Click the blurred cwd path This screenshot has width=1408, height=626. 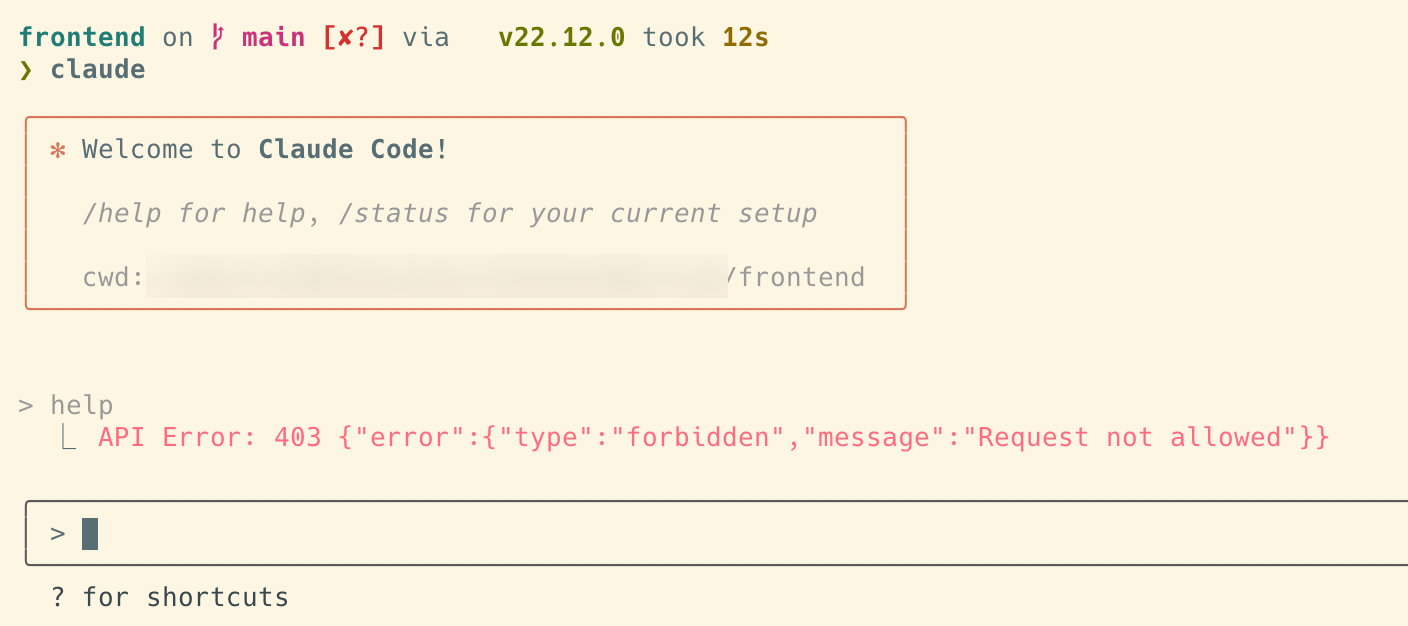pos(437,276)
